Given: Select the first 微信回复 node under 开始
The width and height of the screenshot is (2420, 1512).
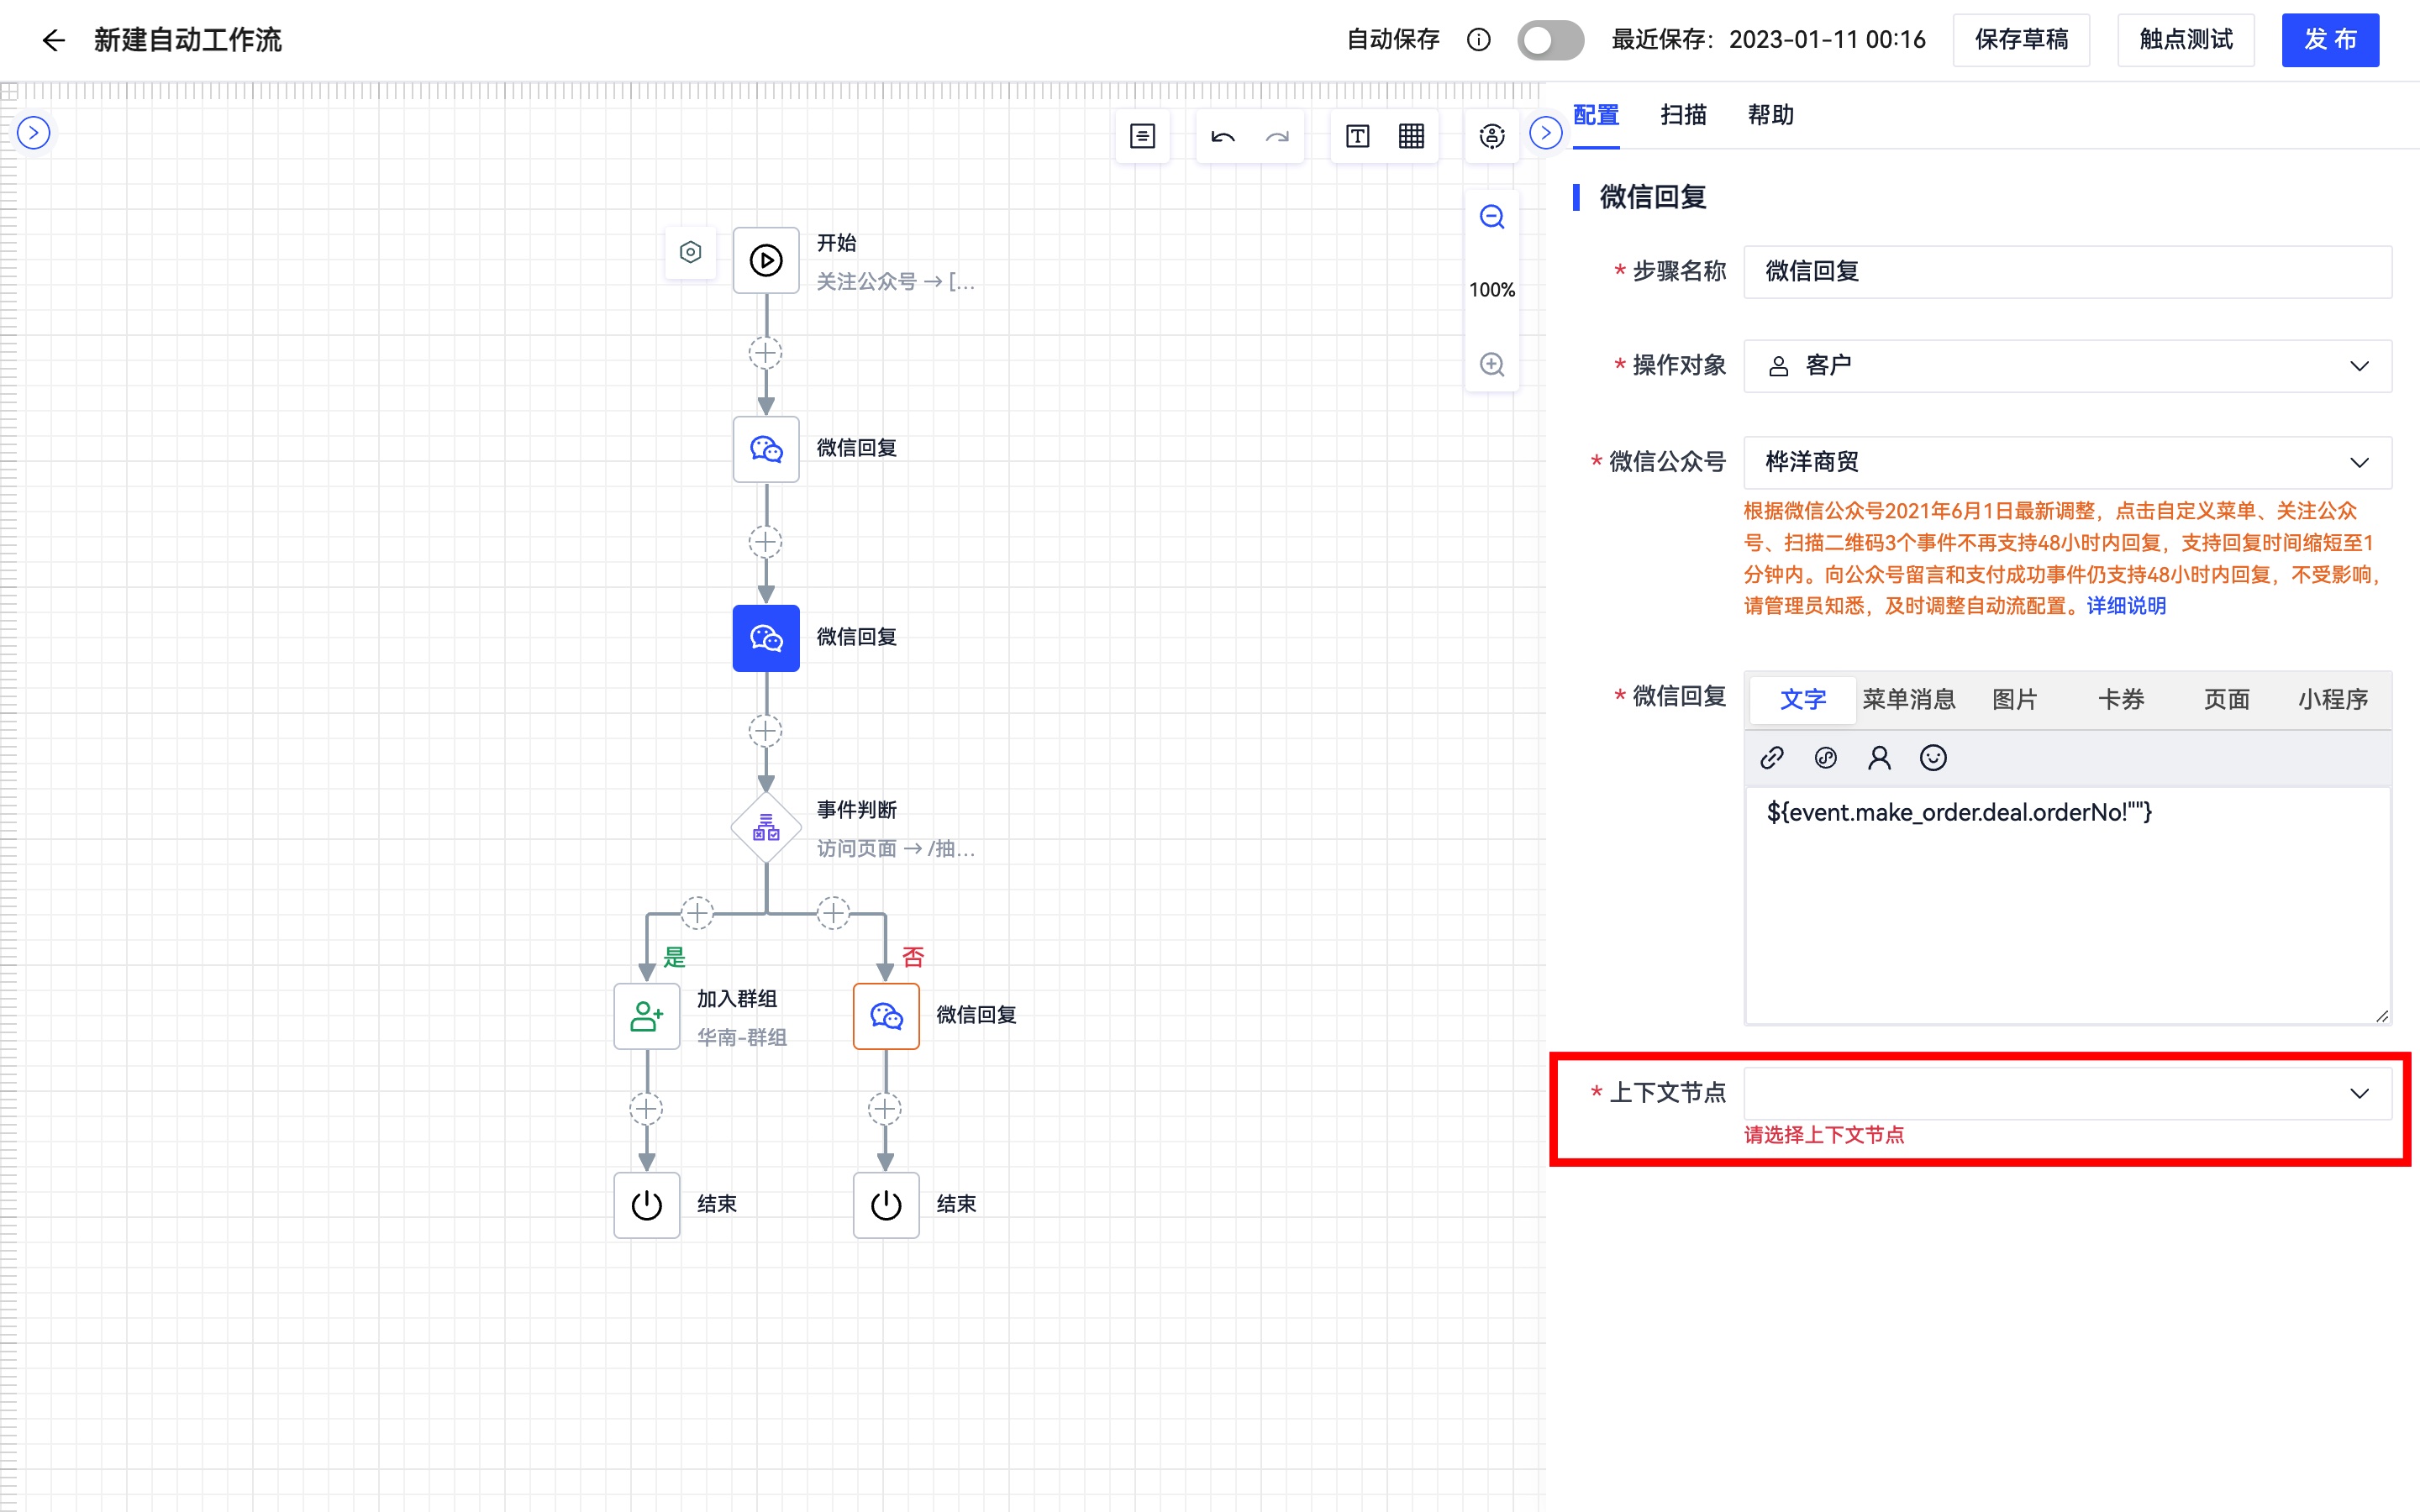Looking at the screenshot, I should tap(766, 449).
